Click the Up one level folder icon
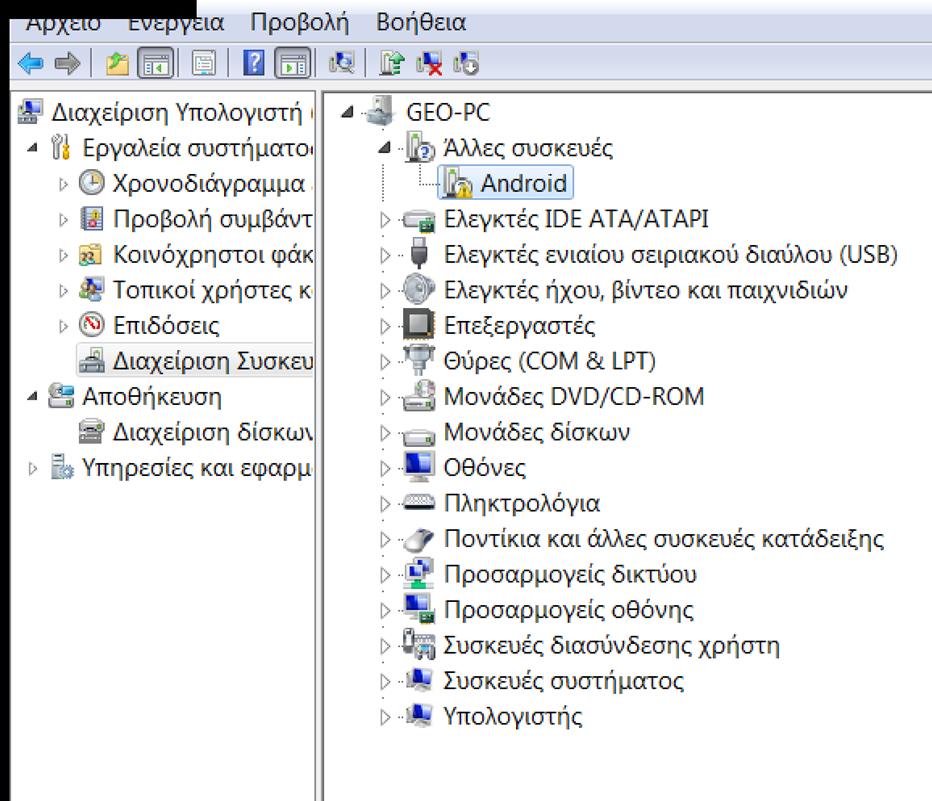Image resolution: width=932 pixels, height=801 pixels. (x=118, y=64)
